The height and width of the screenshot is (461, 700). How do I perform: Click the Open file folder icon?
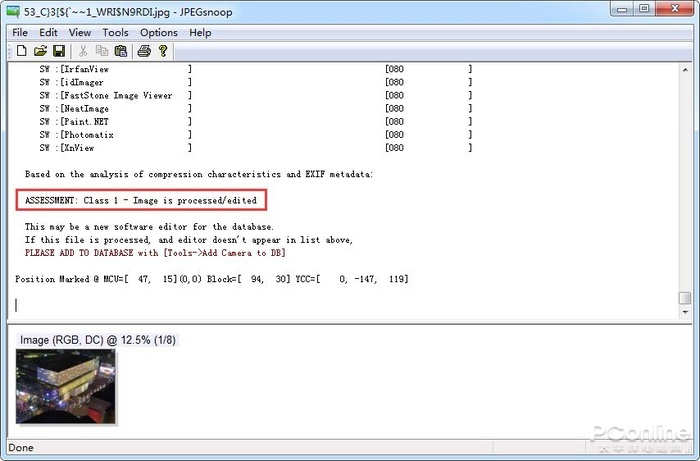[40, 51]
